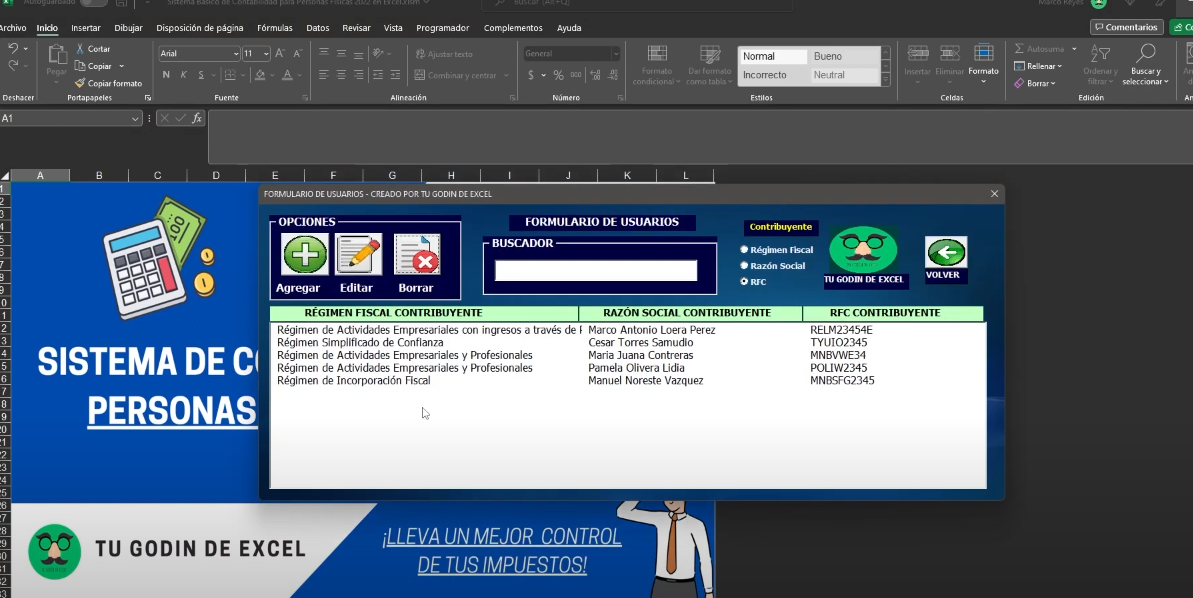Click the insert function fx icon
The image size is (1193, 598).
tap(196, 118)
